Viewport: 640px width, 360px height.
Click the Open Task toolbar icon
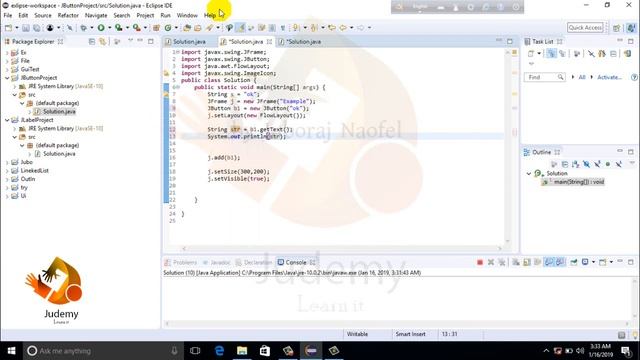click(198, 28)
